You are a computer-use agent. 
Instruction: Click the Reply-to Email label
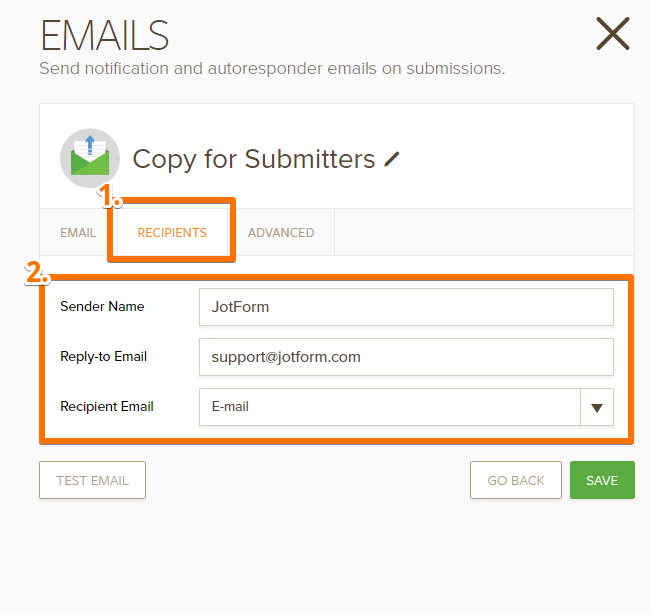coord(103,357)
